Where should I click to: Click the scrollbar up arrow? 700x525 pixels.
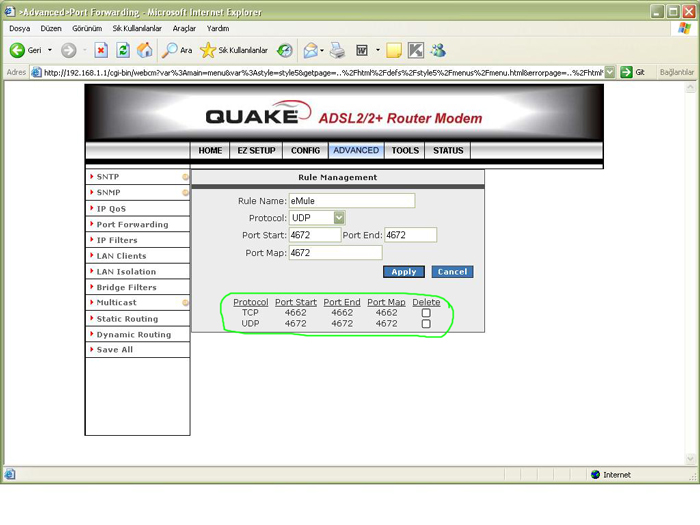(690, 88)
